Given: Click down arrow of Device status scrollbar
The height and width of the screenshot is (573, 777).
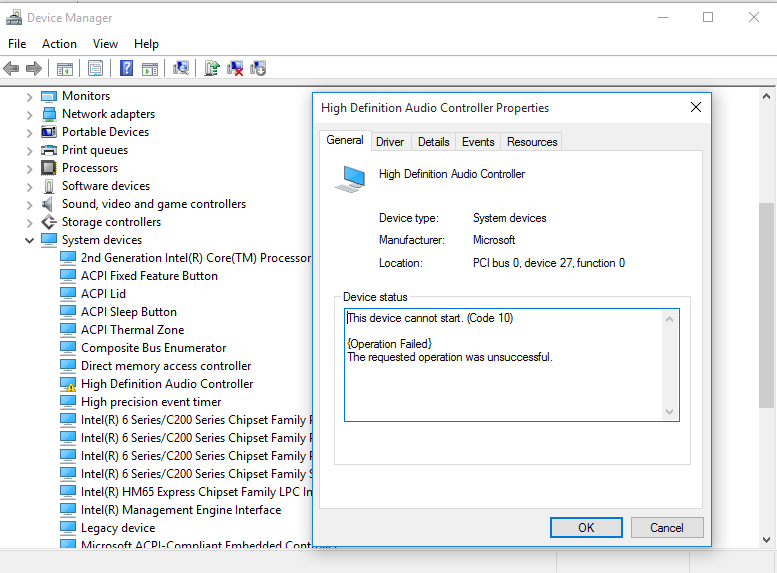Looking at the screenshot, I should pos(669,412).
